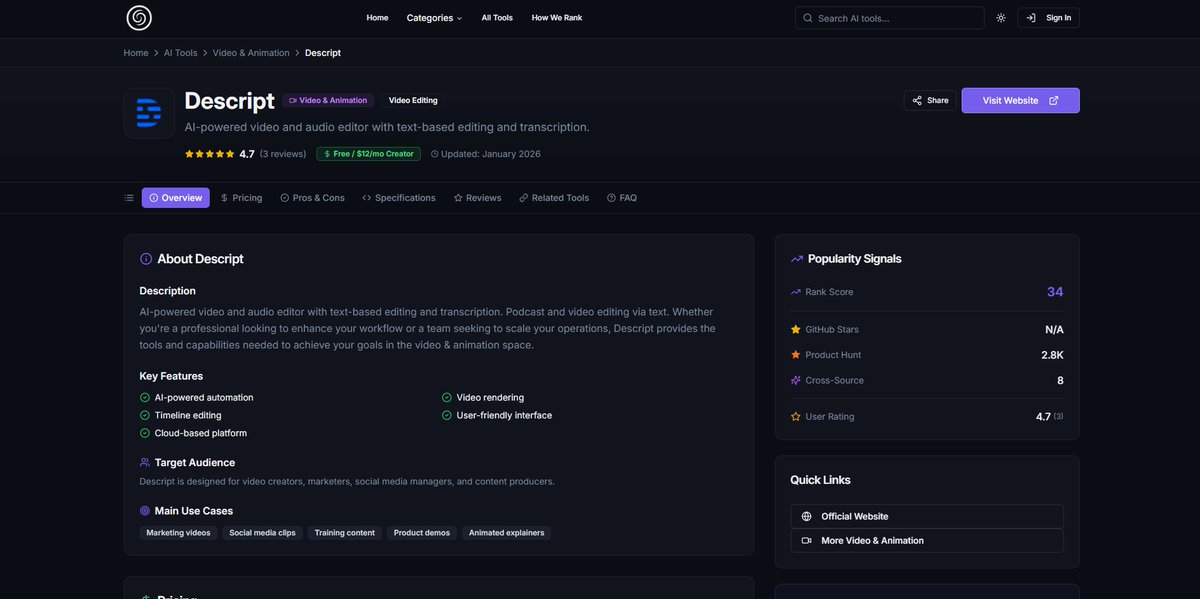The height and width of the screenshot is (599, 1200).
Task: Click the Share icon next to Visit Website
Action: 916,99
